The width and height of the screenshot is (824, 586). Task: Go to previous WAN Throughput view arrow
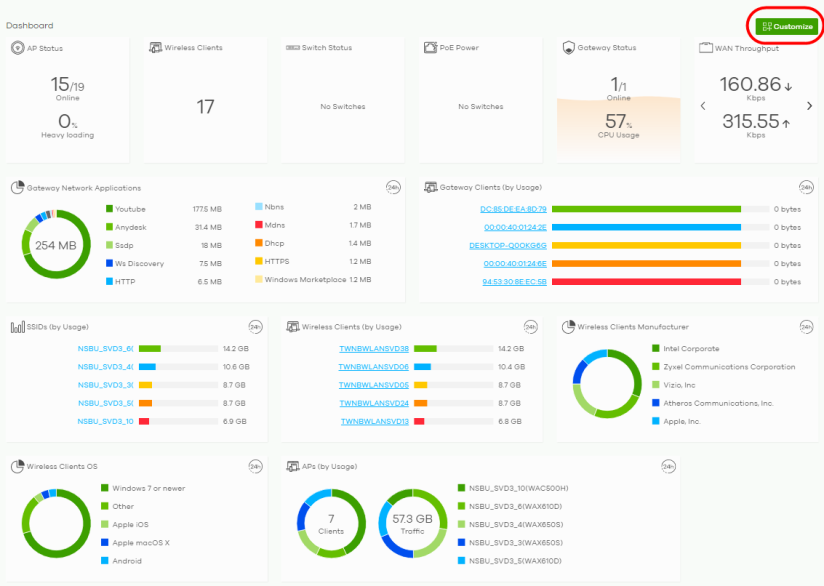point(702,106)
